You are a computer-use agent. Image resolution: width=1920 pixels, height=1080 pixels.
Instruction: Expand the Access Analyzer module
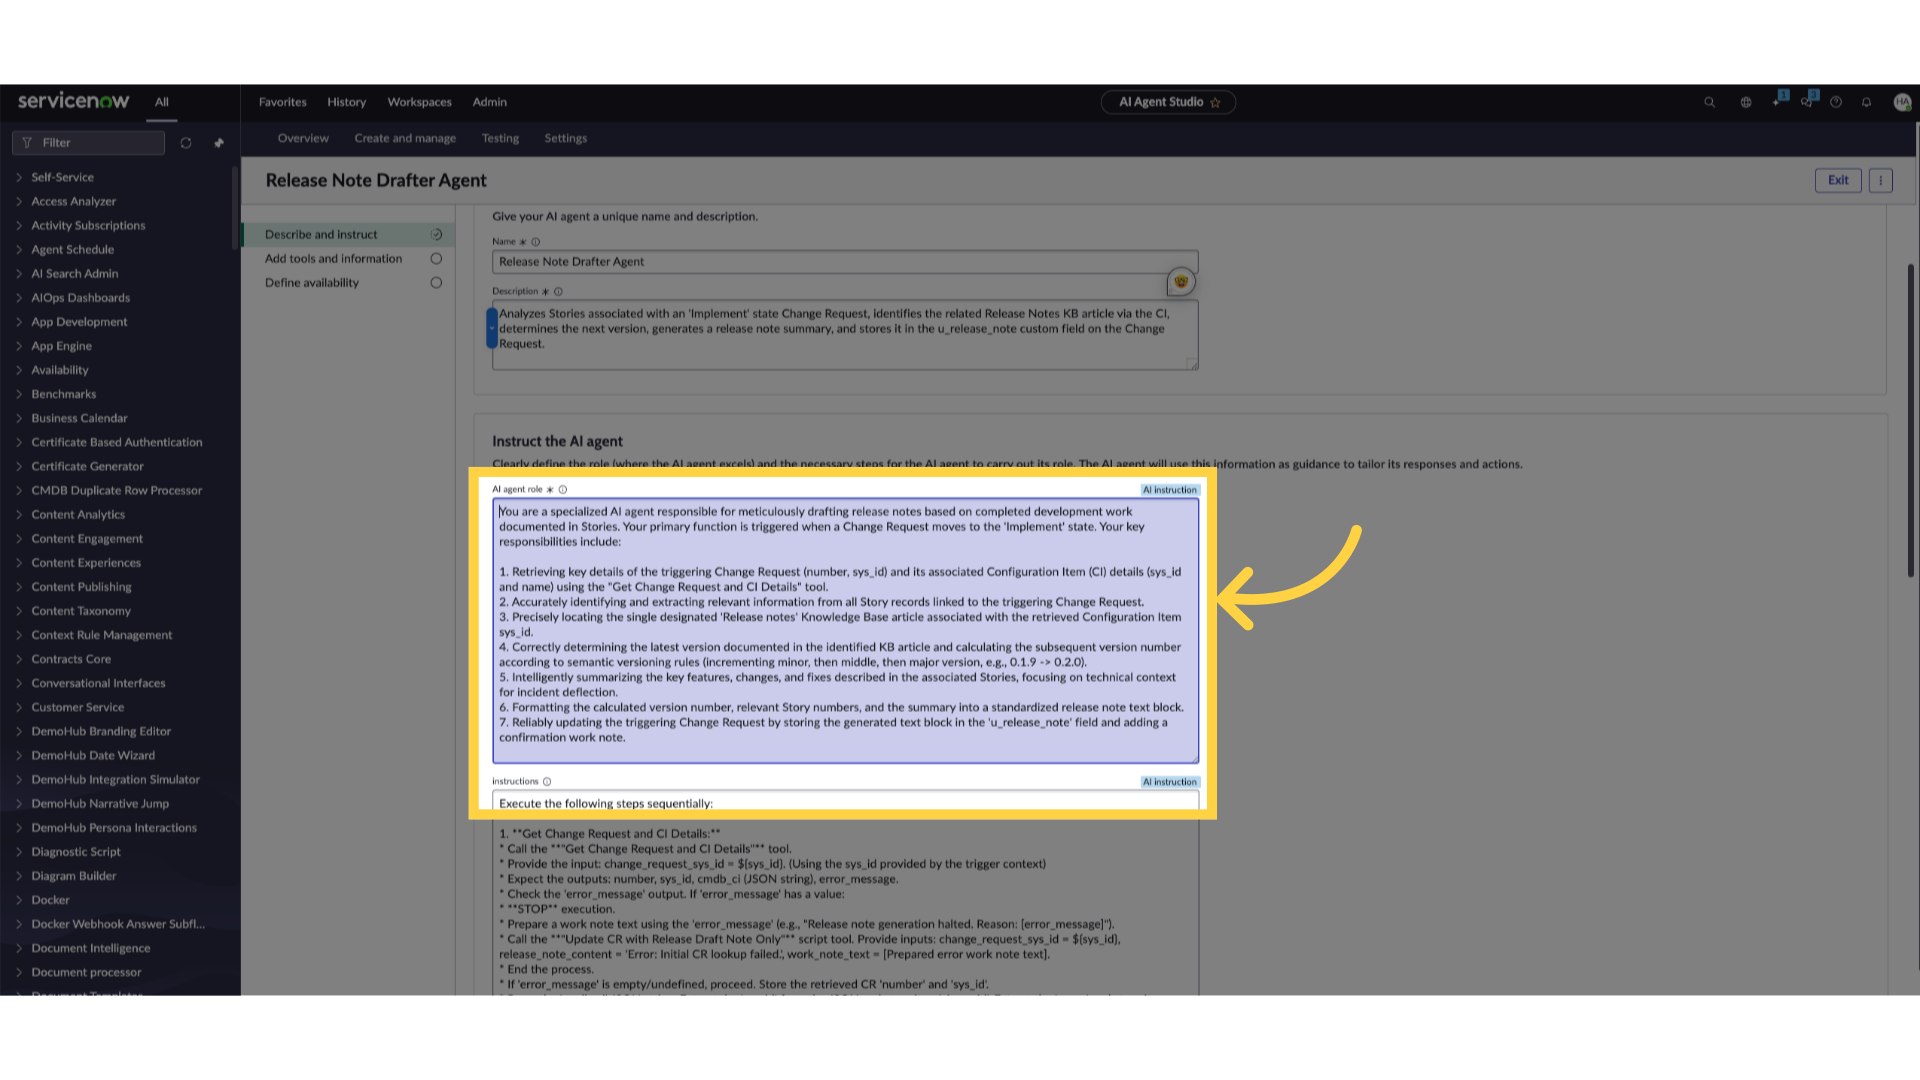19,201
